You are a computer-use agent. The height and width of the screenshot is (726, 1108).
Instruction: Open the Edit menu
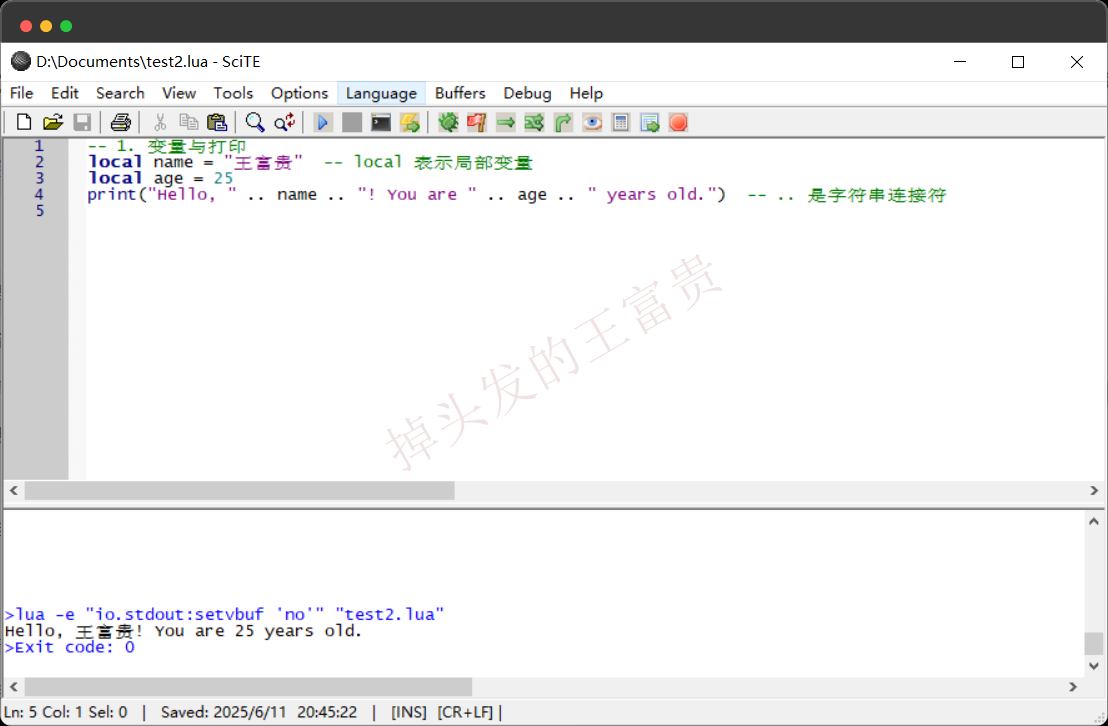click(x=64, y=93)
